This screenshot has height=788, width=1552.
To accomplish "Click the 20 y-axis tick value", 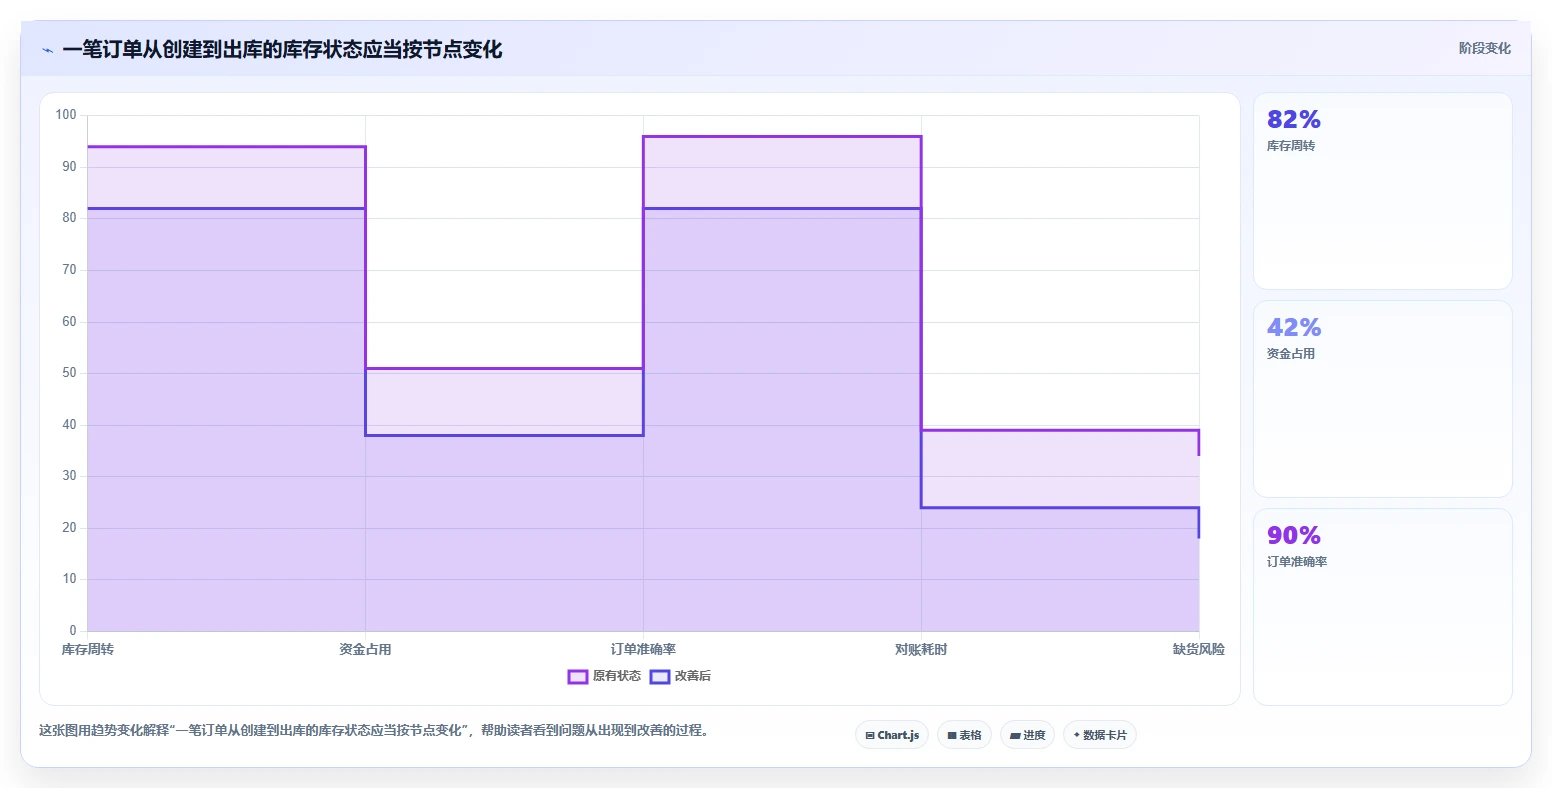I will [69, 528].
